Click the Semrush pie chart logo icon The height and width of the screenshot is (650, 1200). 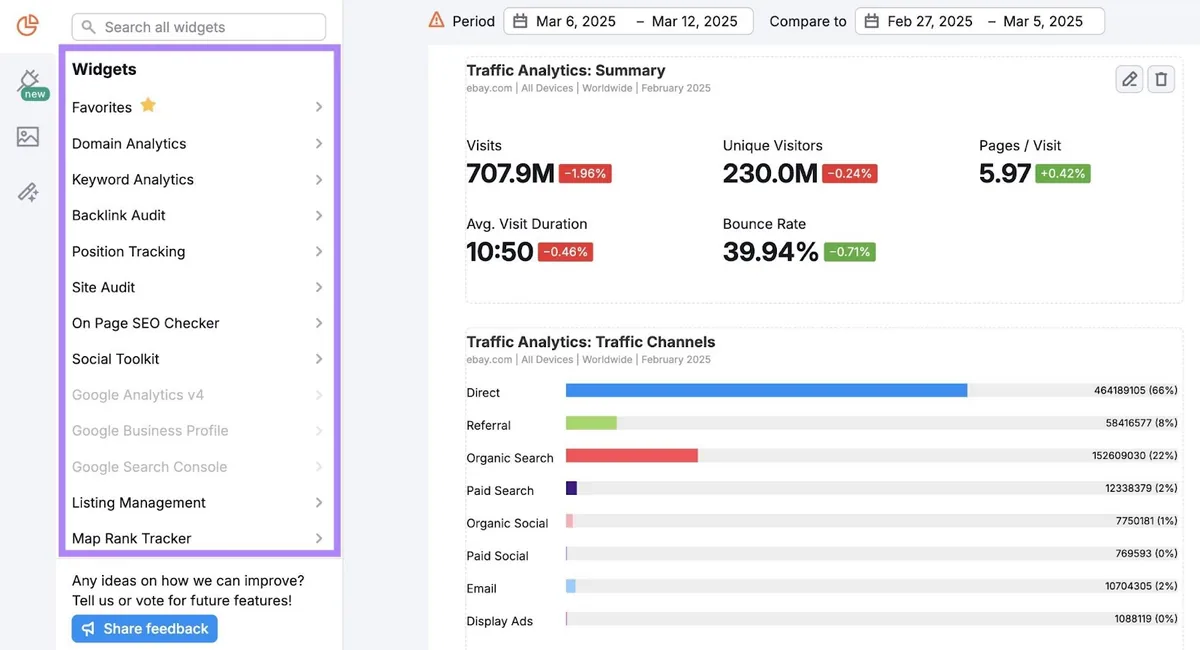pos(28,25)
